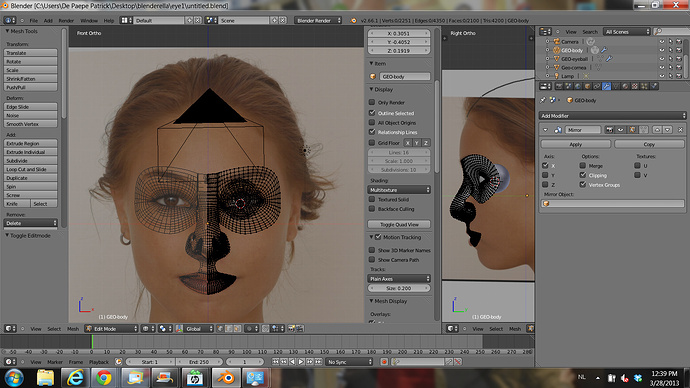Screen dimensions: 690x388
Task: Open the Window menu
Action: click(x=89, y=21)
